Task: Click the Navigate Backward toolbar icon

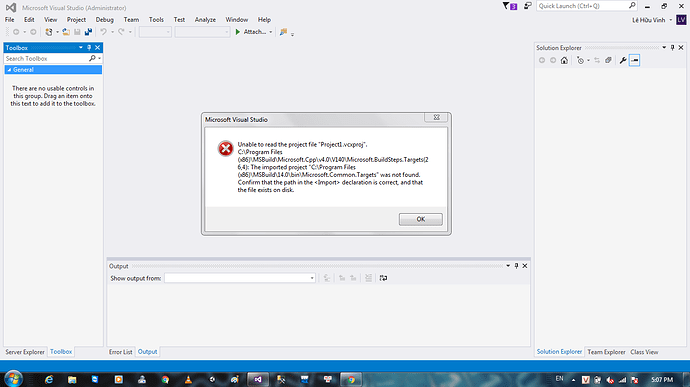Action: pyautogui.click(x=16, y=32)
